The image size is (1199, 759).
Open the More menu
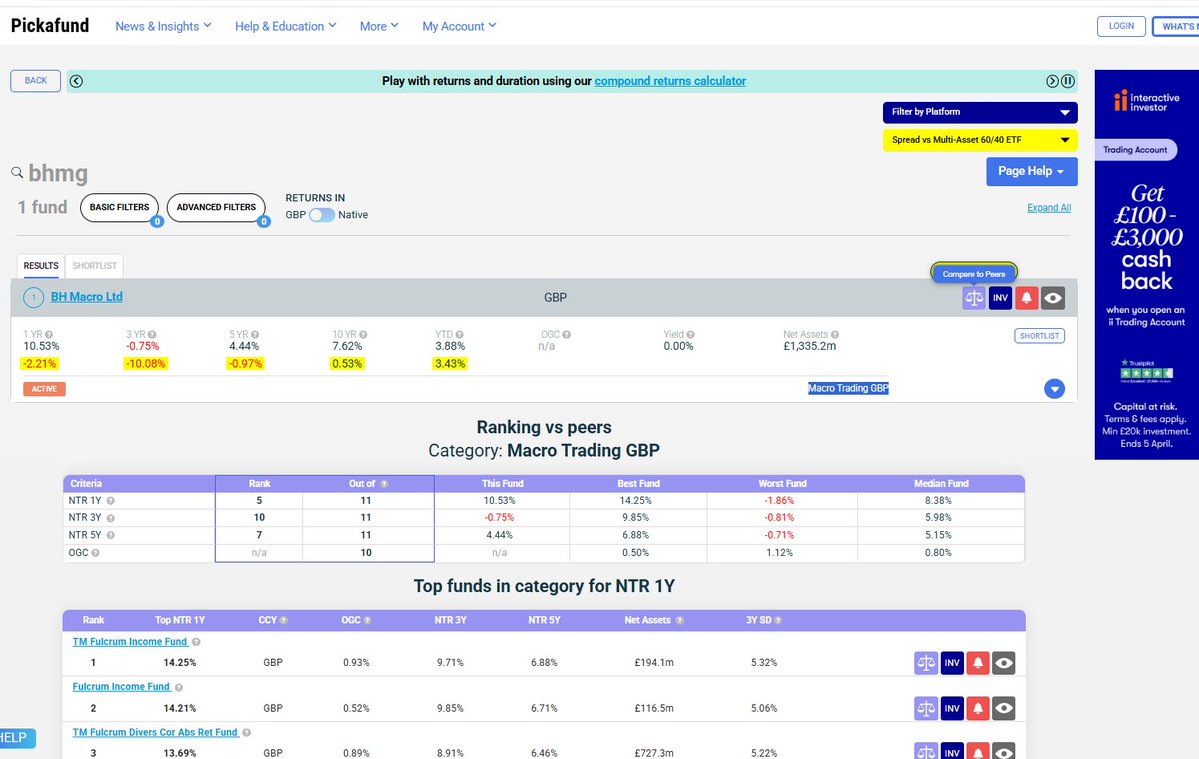379,26
